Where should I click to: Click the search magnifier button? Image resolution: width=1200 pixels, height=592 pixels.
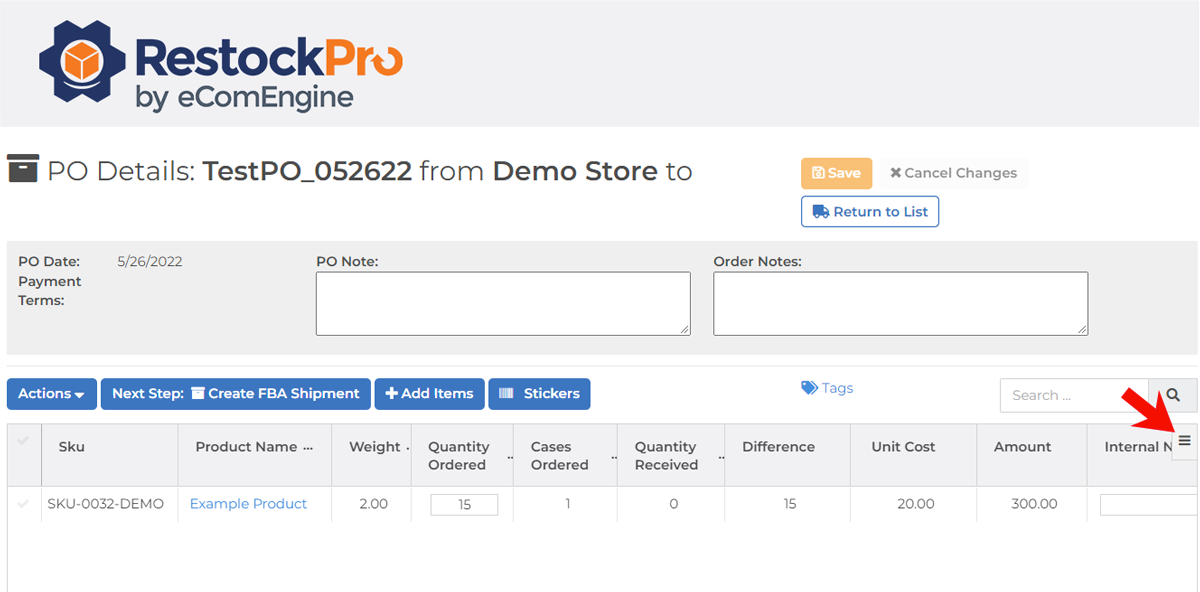(x=1172, y=395)
